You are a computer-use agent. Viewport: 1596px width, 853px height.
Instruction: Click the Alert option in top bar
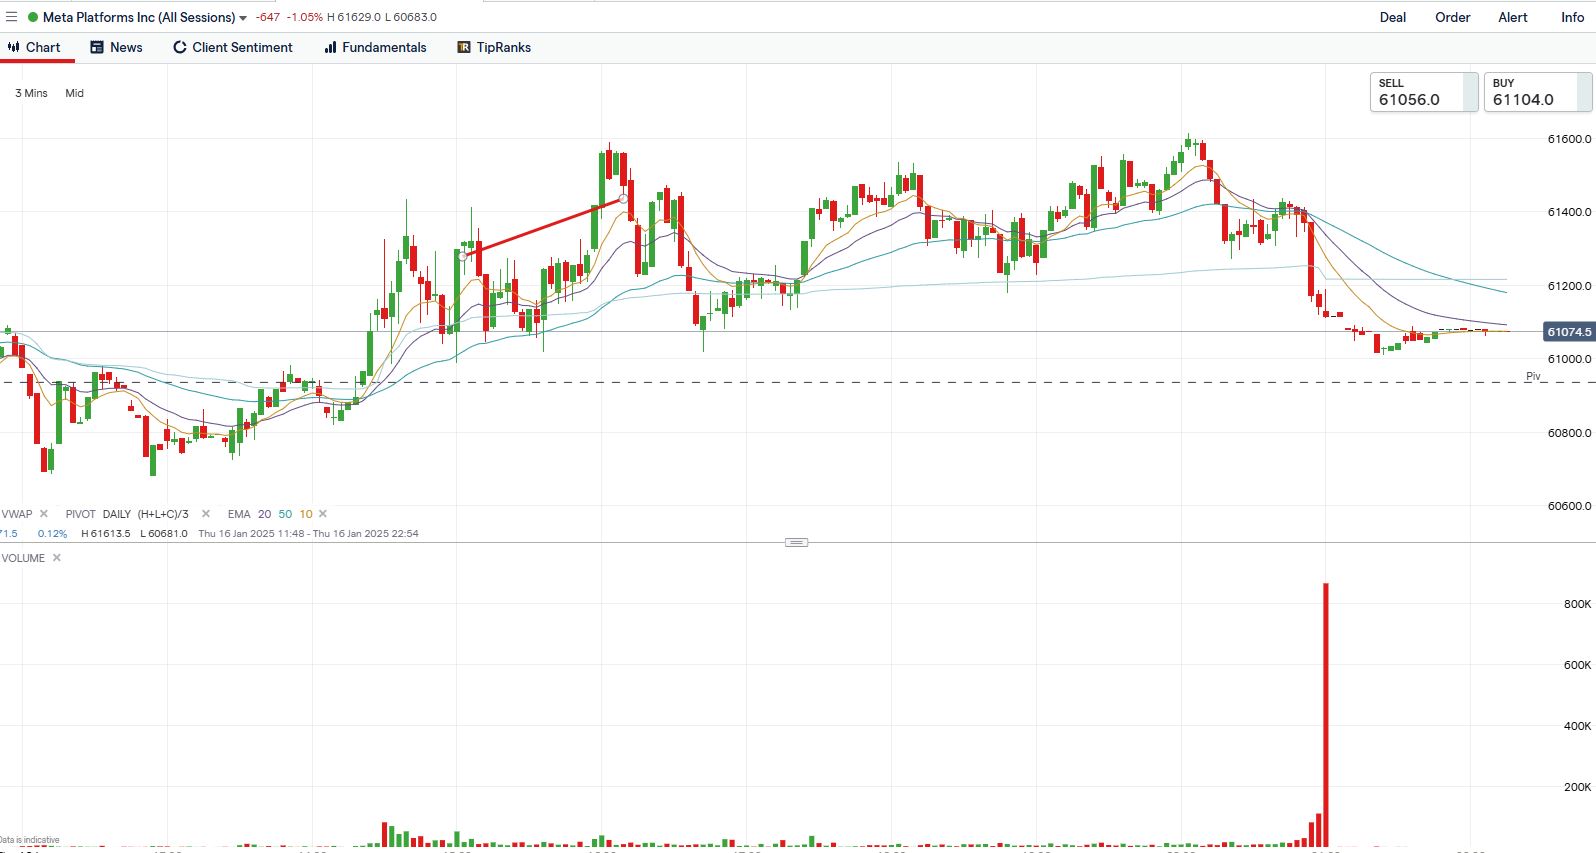coord(1512,17)
